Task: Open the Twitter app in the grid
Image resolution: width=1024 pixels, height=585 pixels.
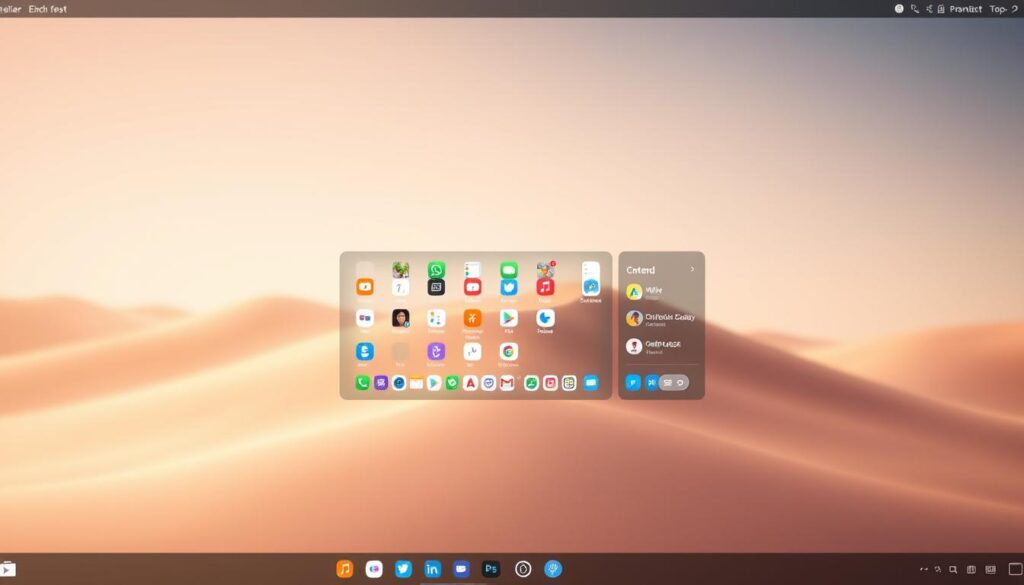Action: click(x=509, y=287)
